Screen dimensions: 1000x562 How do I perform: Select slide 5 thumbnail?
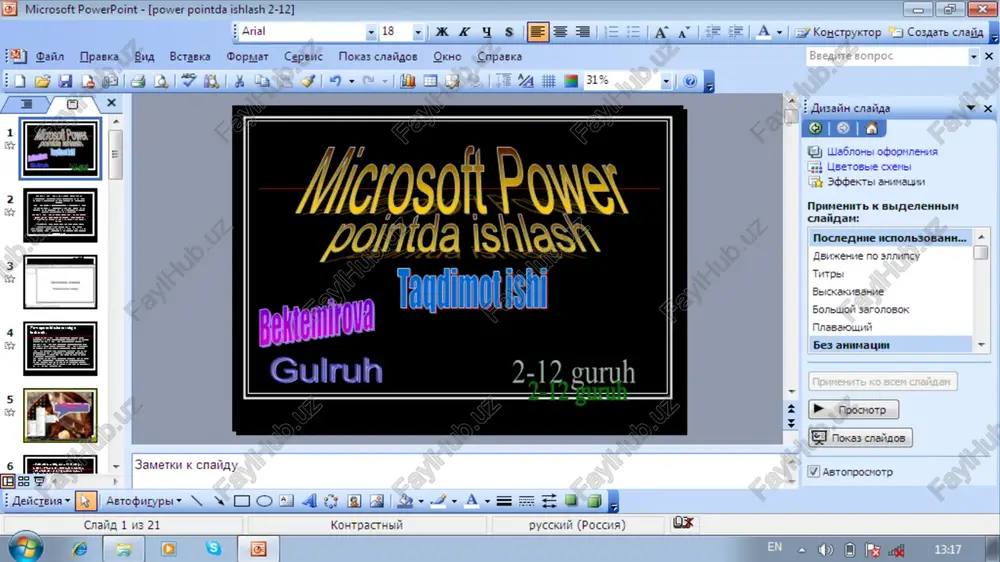(x=61, y=415)
